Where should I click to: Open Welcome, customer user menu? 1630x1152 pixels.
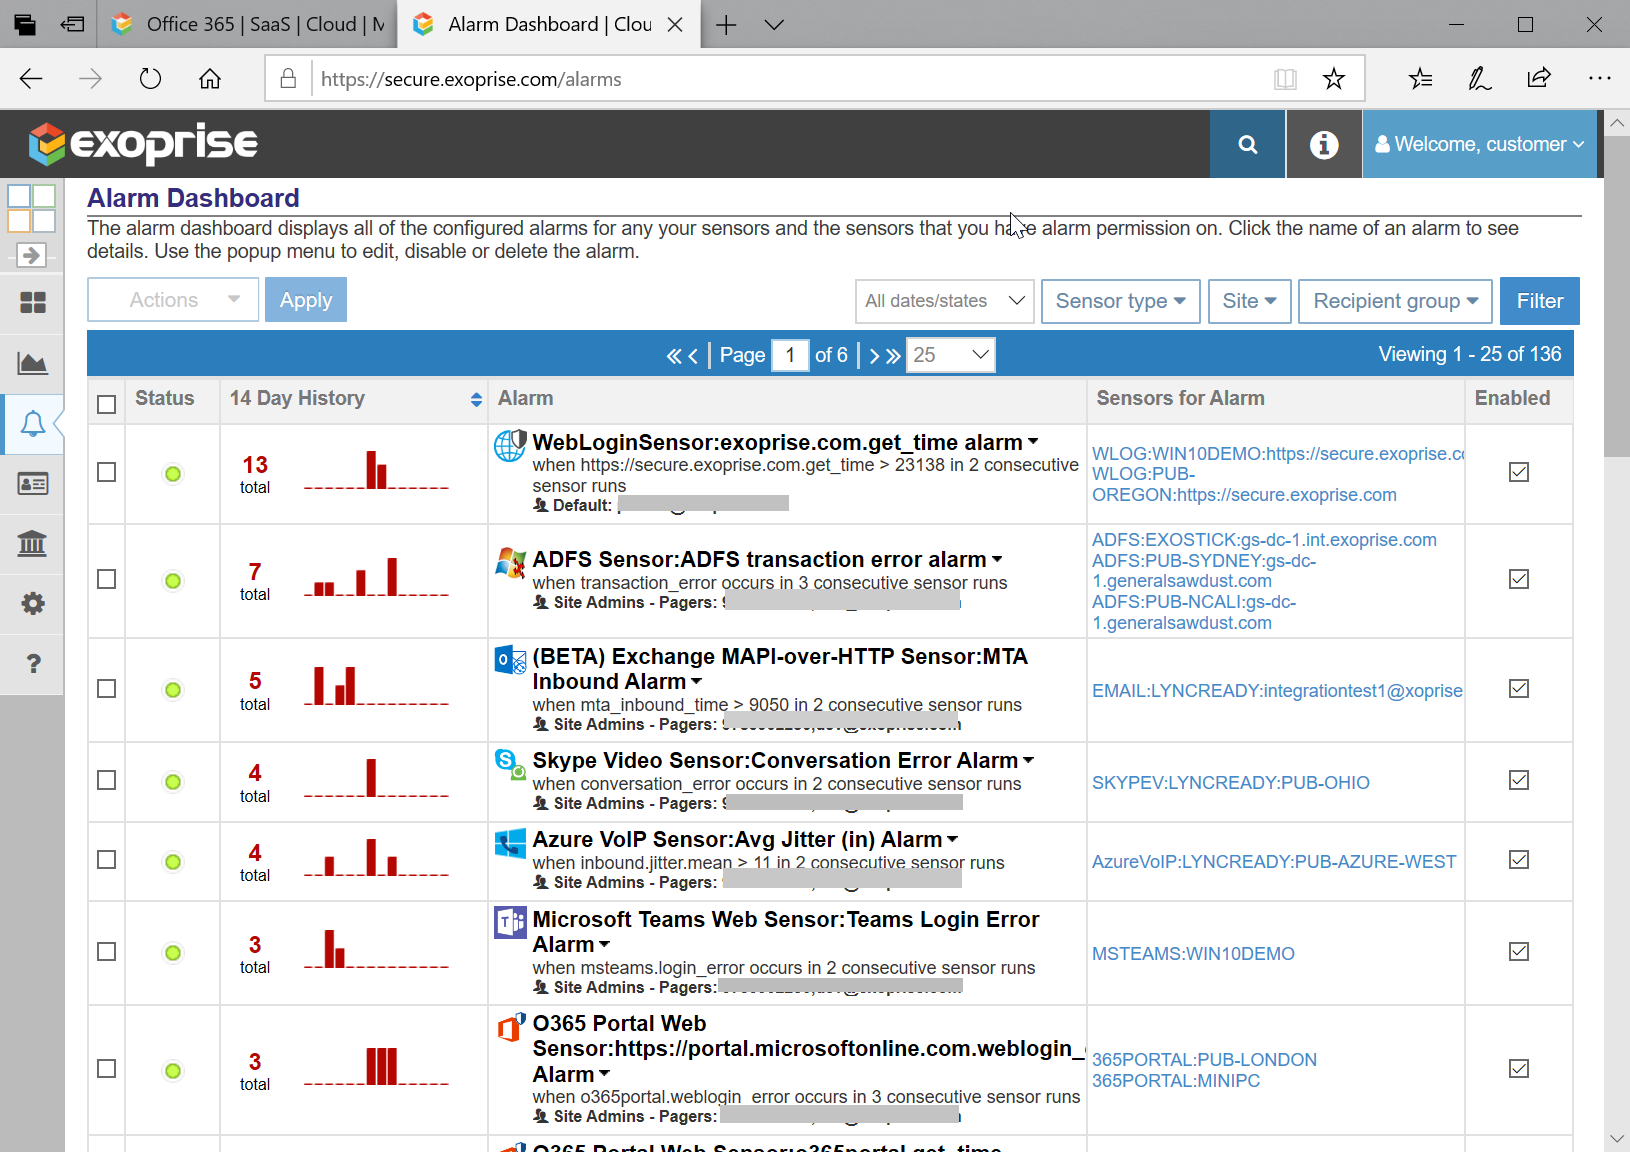click(1480, 144)
